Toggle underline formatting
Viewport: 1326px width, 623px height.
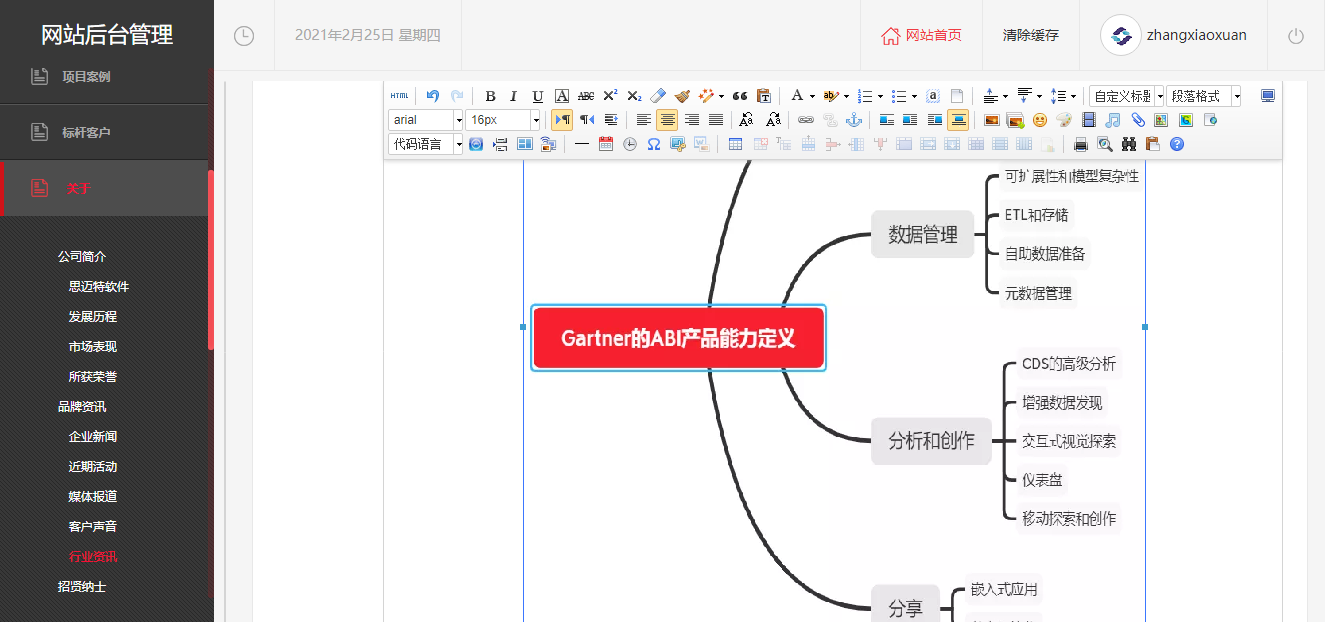pyautogui.click(x=538, y=96)
